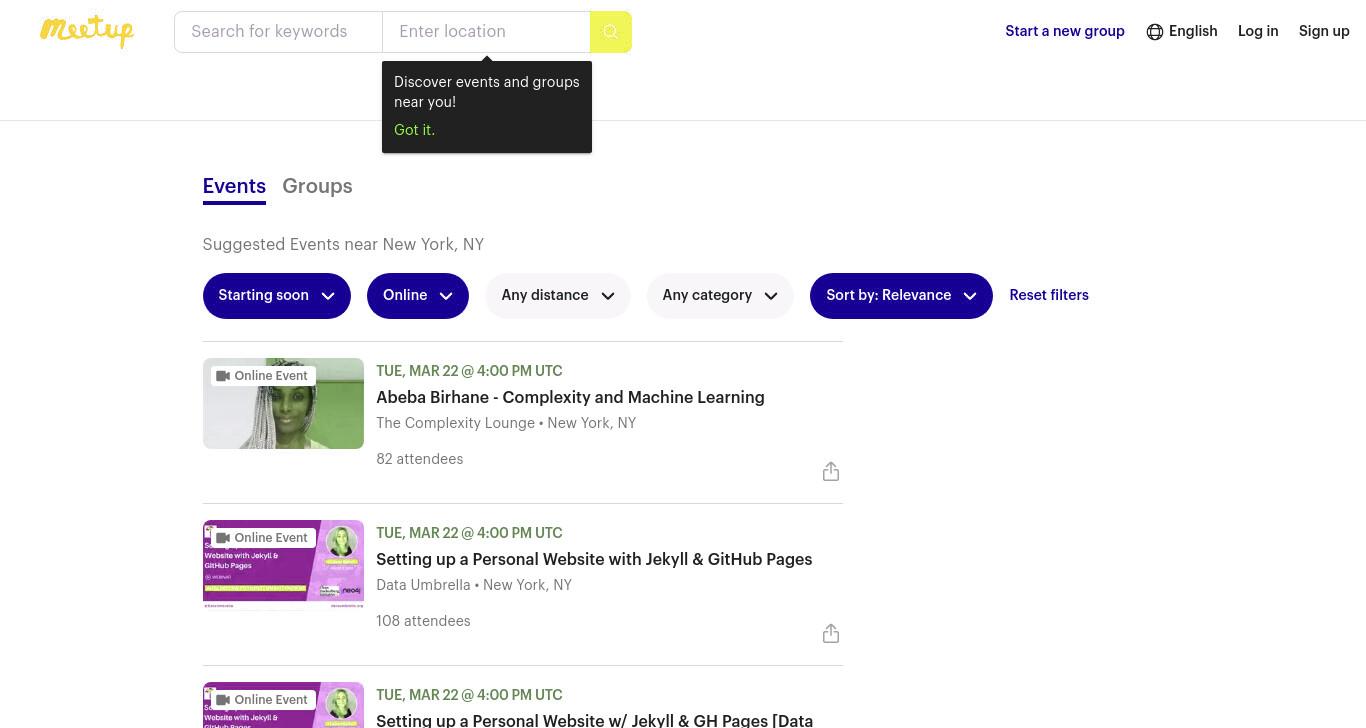Click the Enter location field
Viewport: 1366px width, 728px height.
coord(486,32)
